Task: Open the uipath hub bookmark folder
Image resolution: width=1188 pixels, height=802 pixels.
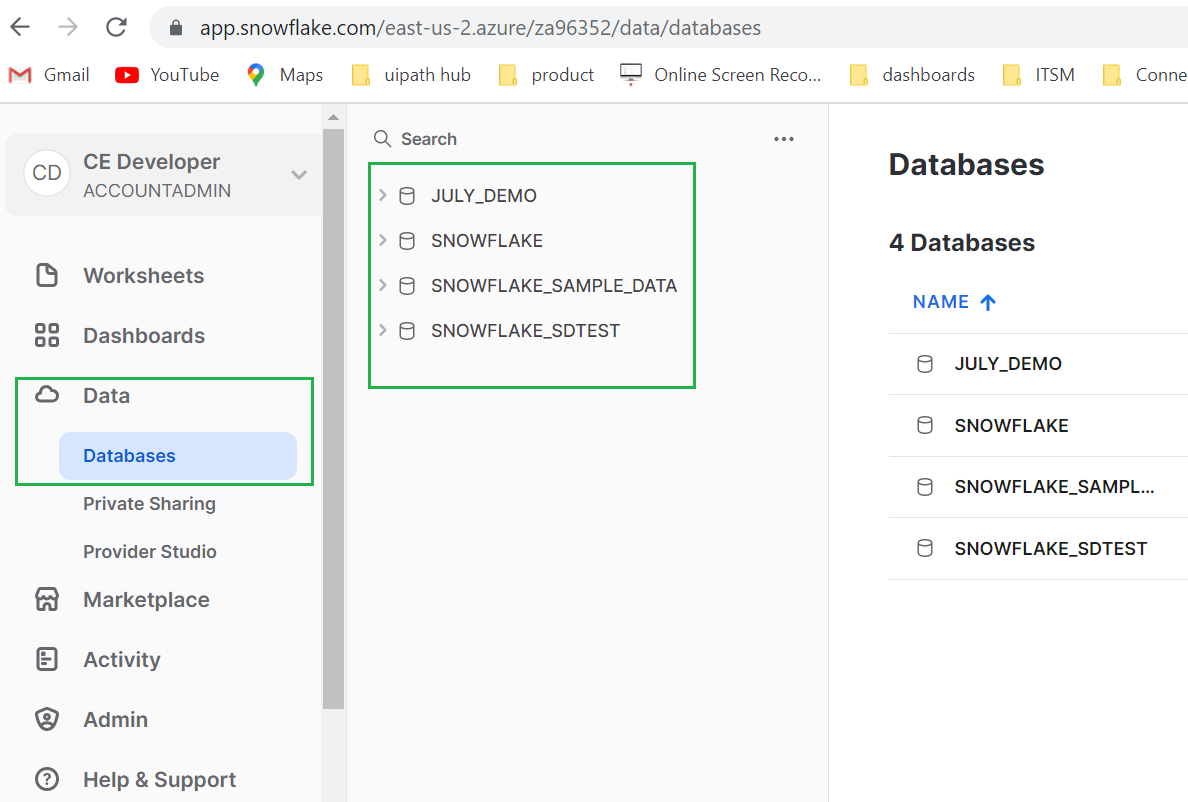Action: tap(411, 75)
